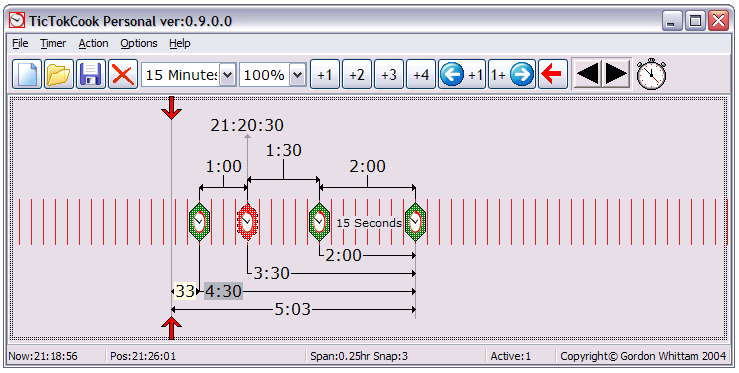Open the Options menu
The height and width of the screenshot is (373, 739).
pos(139,43)
